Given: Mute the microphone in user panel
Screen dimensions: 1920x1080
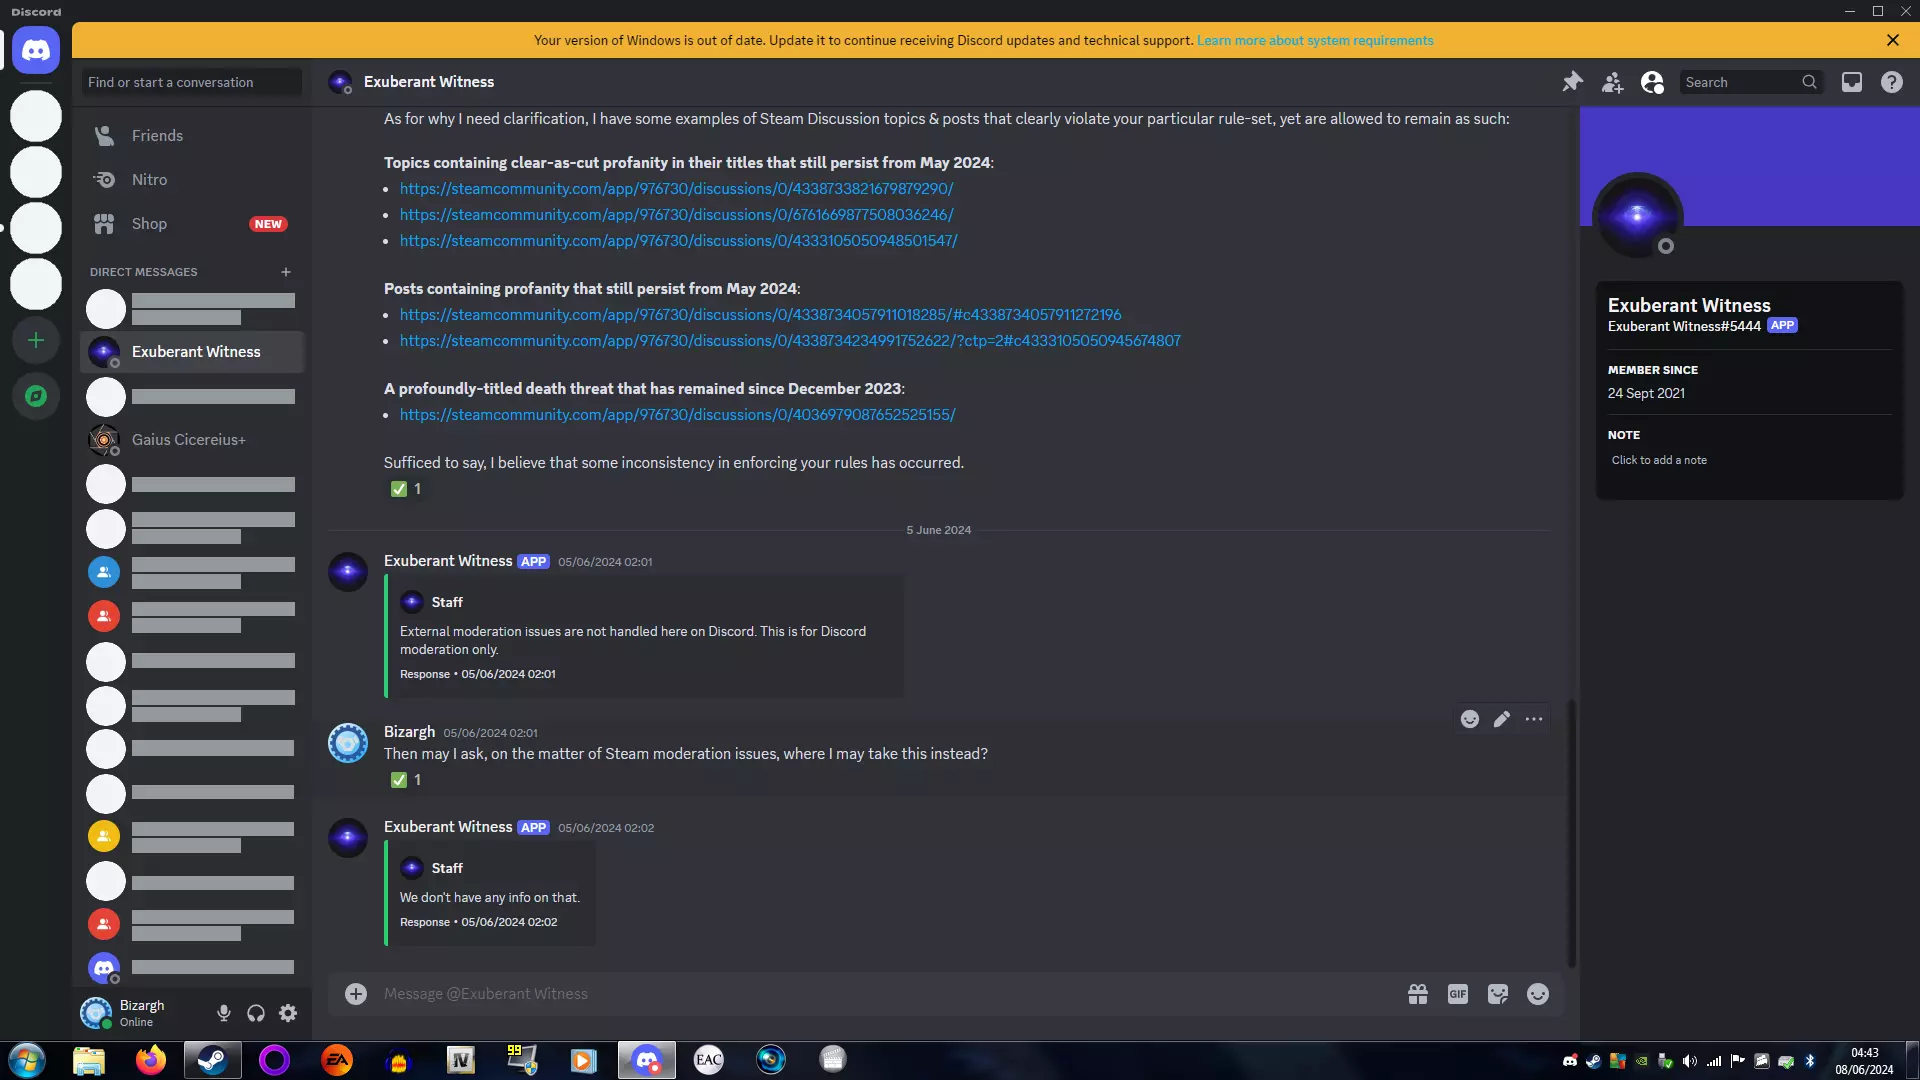Looking at the screenshot, I should pyautogui.click(x=223, y=1013).
